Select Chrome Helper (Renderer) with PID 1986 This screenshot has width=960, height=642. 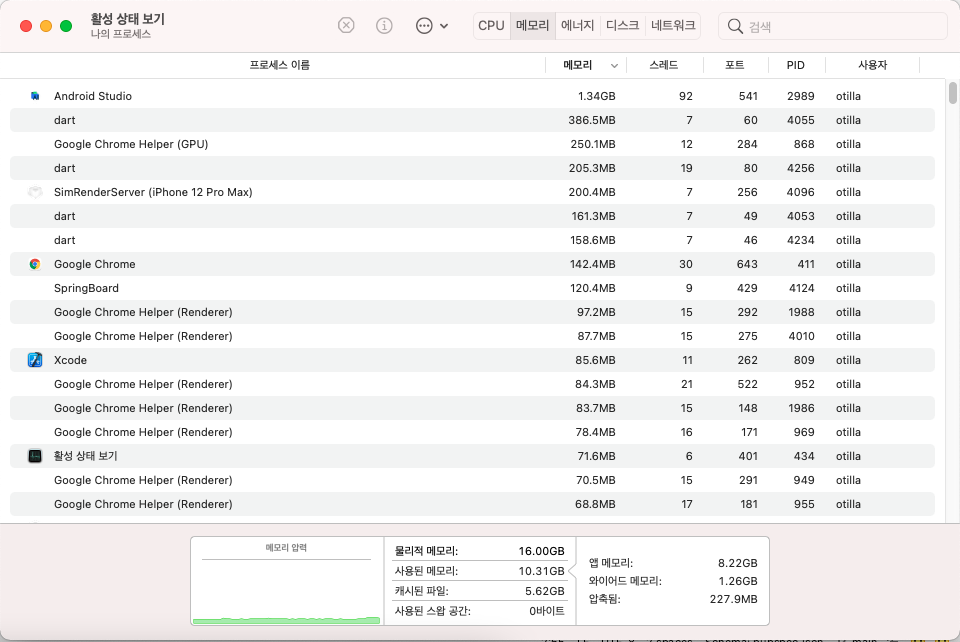coord(472,408)
